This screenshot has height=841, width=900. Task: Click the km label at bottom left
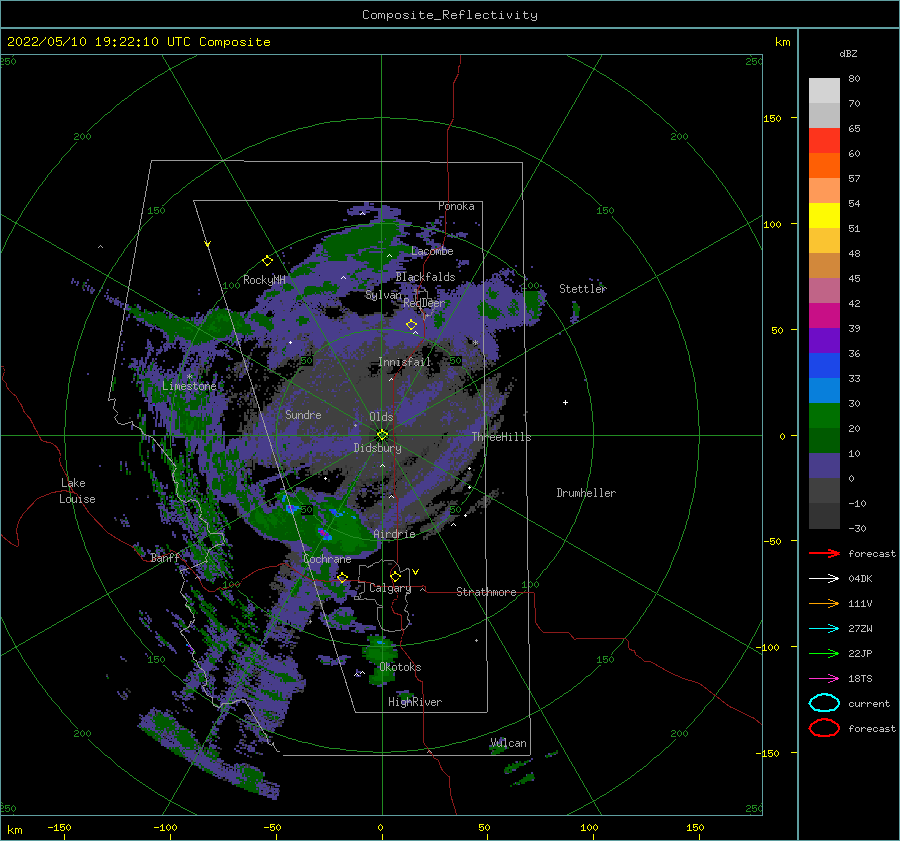14,830
